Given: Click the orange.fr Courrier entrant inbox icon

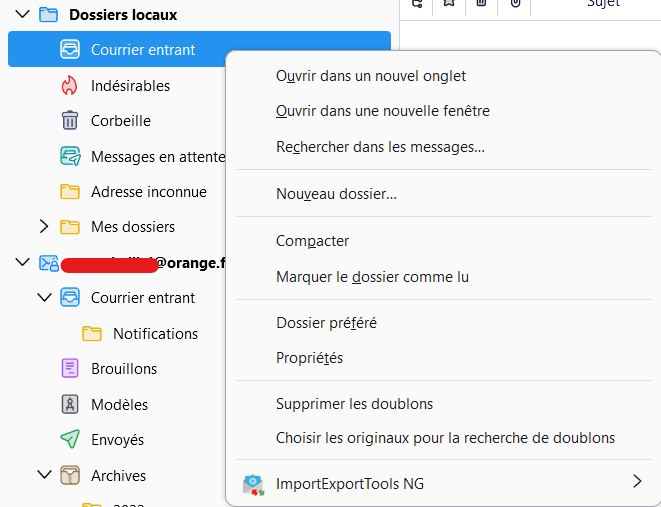Looking at the screenshot, I should point(70,297).
